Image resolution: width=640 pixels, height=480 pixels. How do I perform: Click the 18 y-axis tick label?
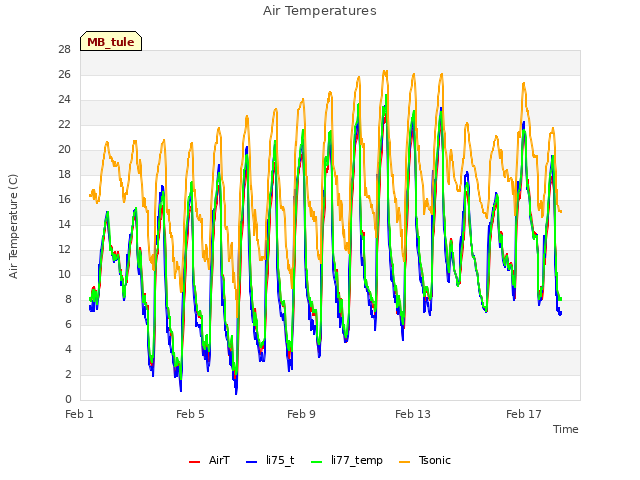[x=64, y=174]
